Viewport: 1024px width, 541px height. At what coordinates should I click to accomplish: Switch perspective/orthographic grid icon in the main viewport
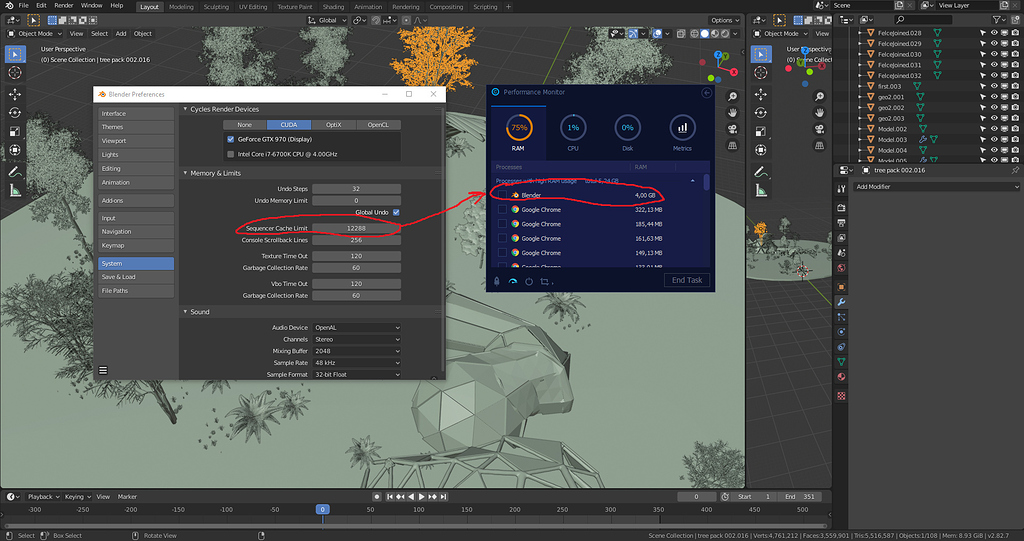pyautogui.click(x=733, y=145)
